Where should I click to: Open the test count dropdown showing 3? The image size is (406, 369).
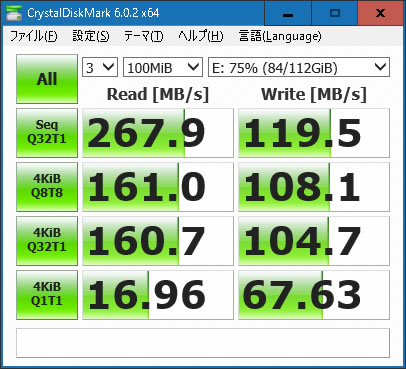100,67
